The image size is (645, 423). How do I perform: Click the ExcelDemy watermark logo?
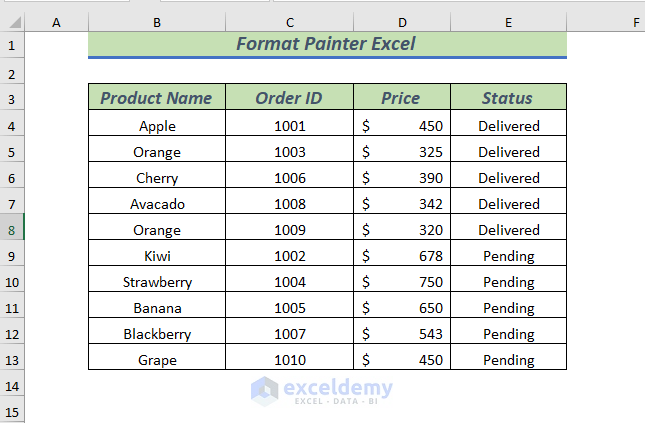(x=265, y=390)
